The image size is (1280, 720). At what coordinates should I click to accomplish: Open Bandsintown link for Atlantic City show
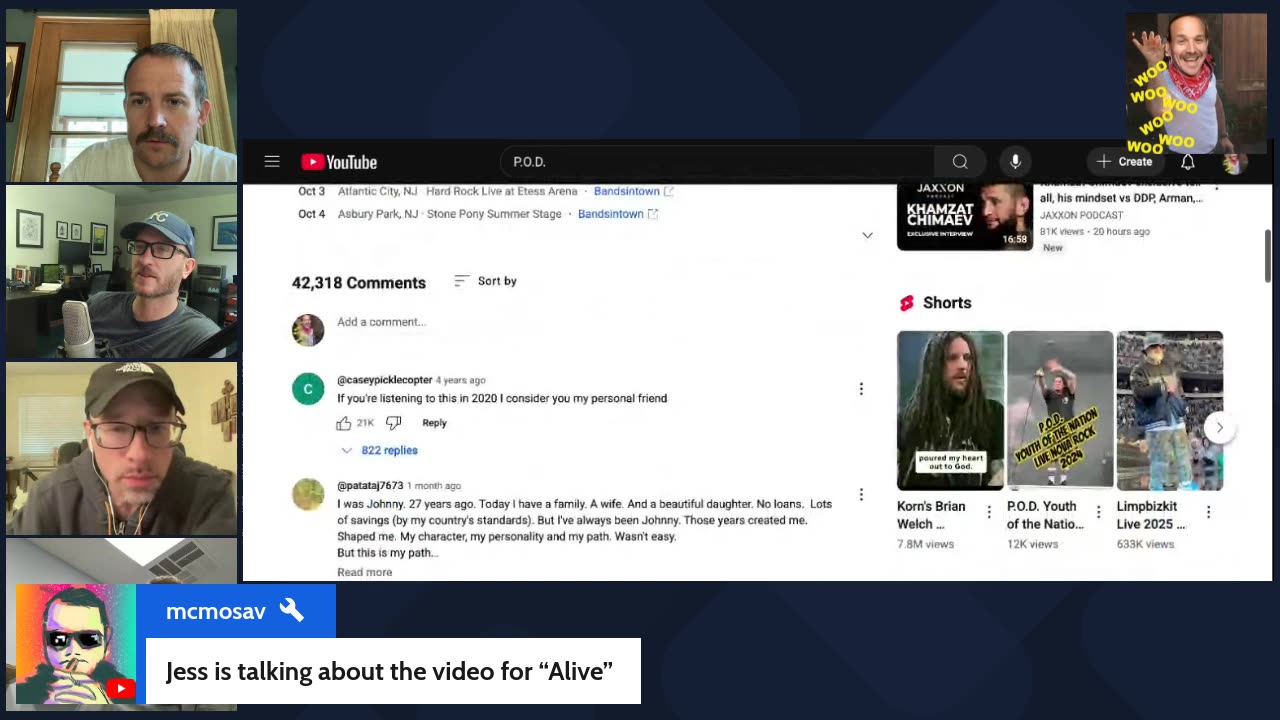pyautogui.click(x=633, y=191)
